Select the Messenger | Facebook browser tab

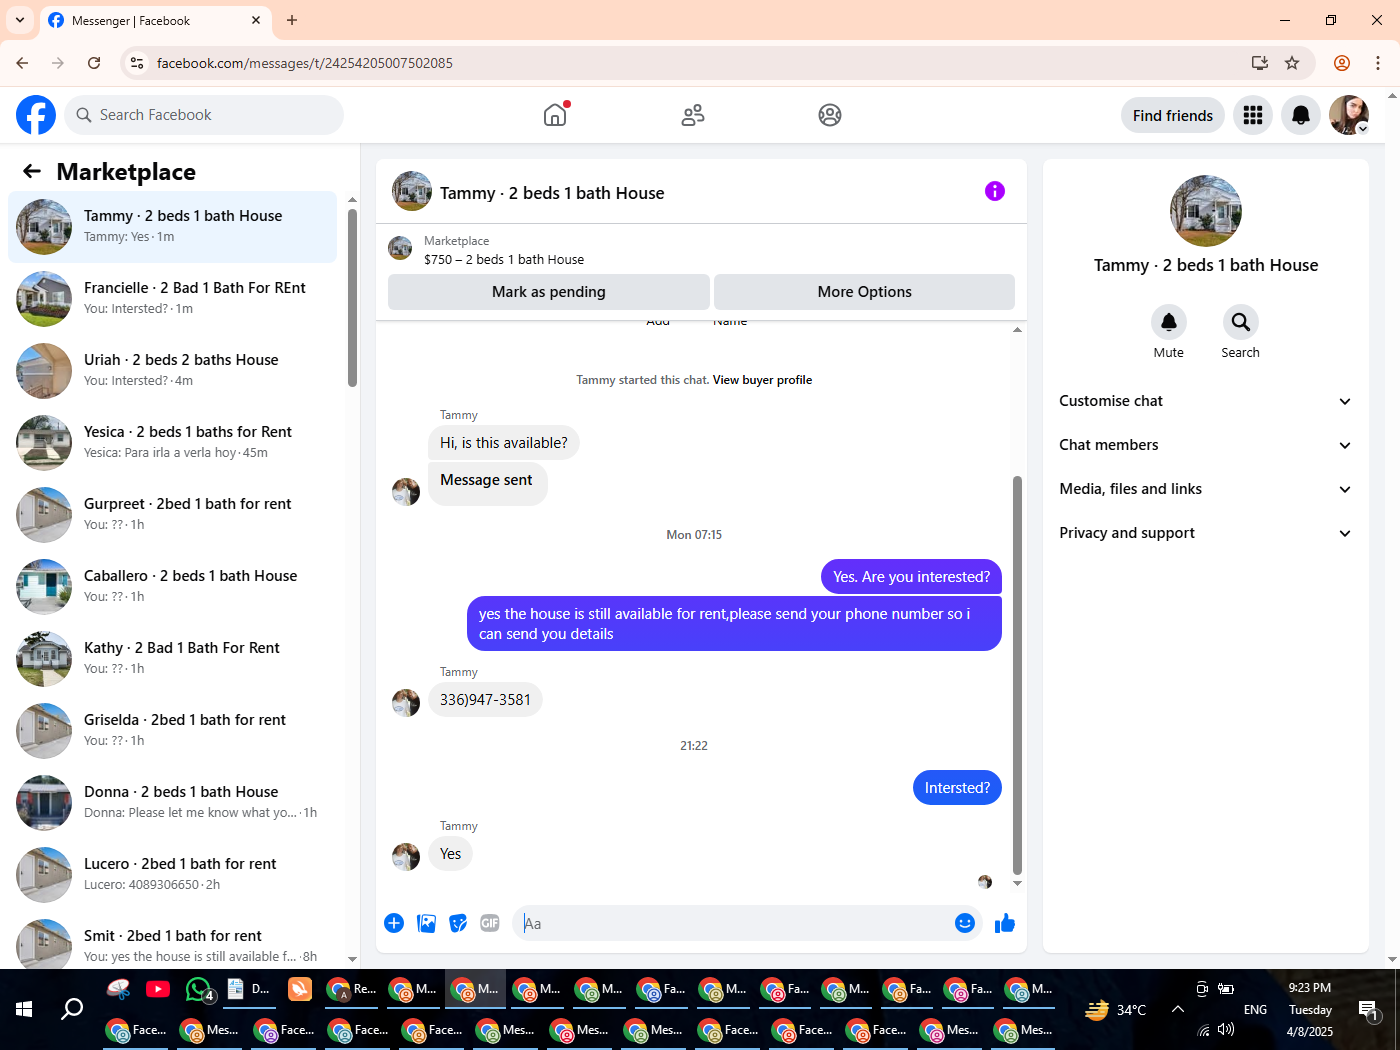coord(155,20)
